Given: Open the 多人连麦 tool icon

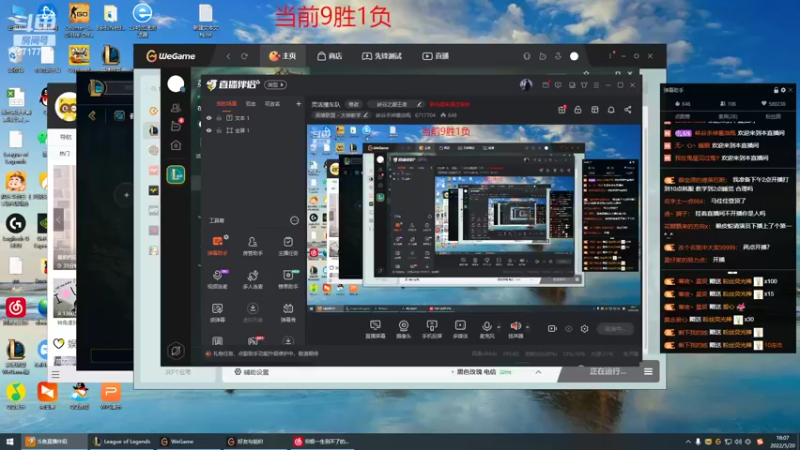Looking at the screenshot, I should (x=253, y=279).
